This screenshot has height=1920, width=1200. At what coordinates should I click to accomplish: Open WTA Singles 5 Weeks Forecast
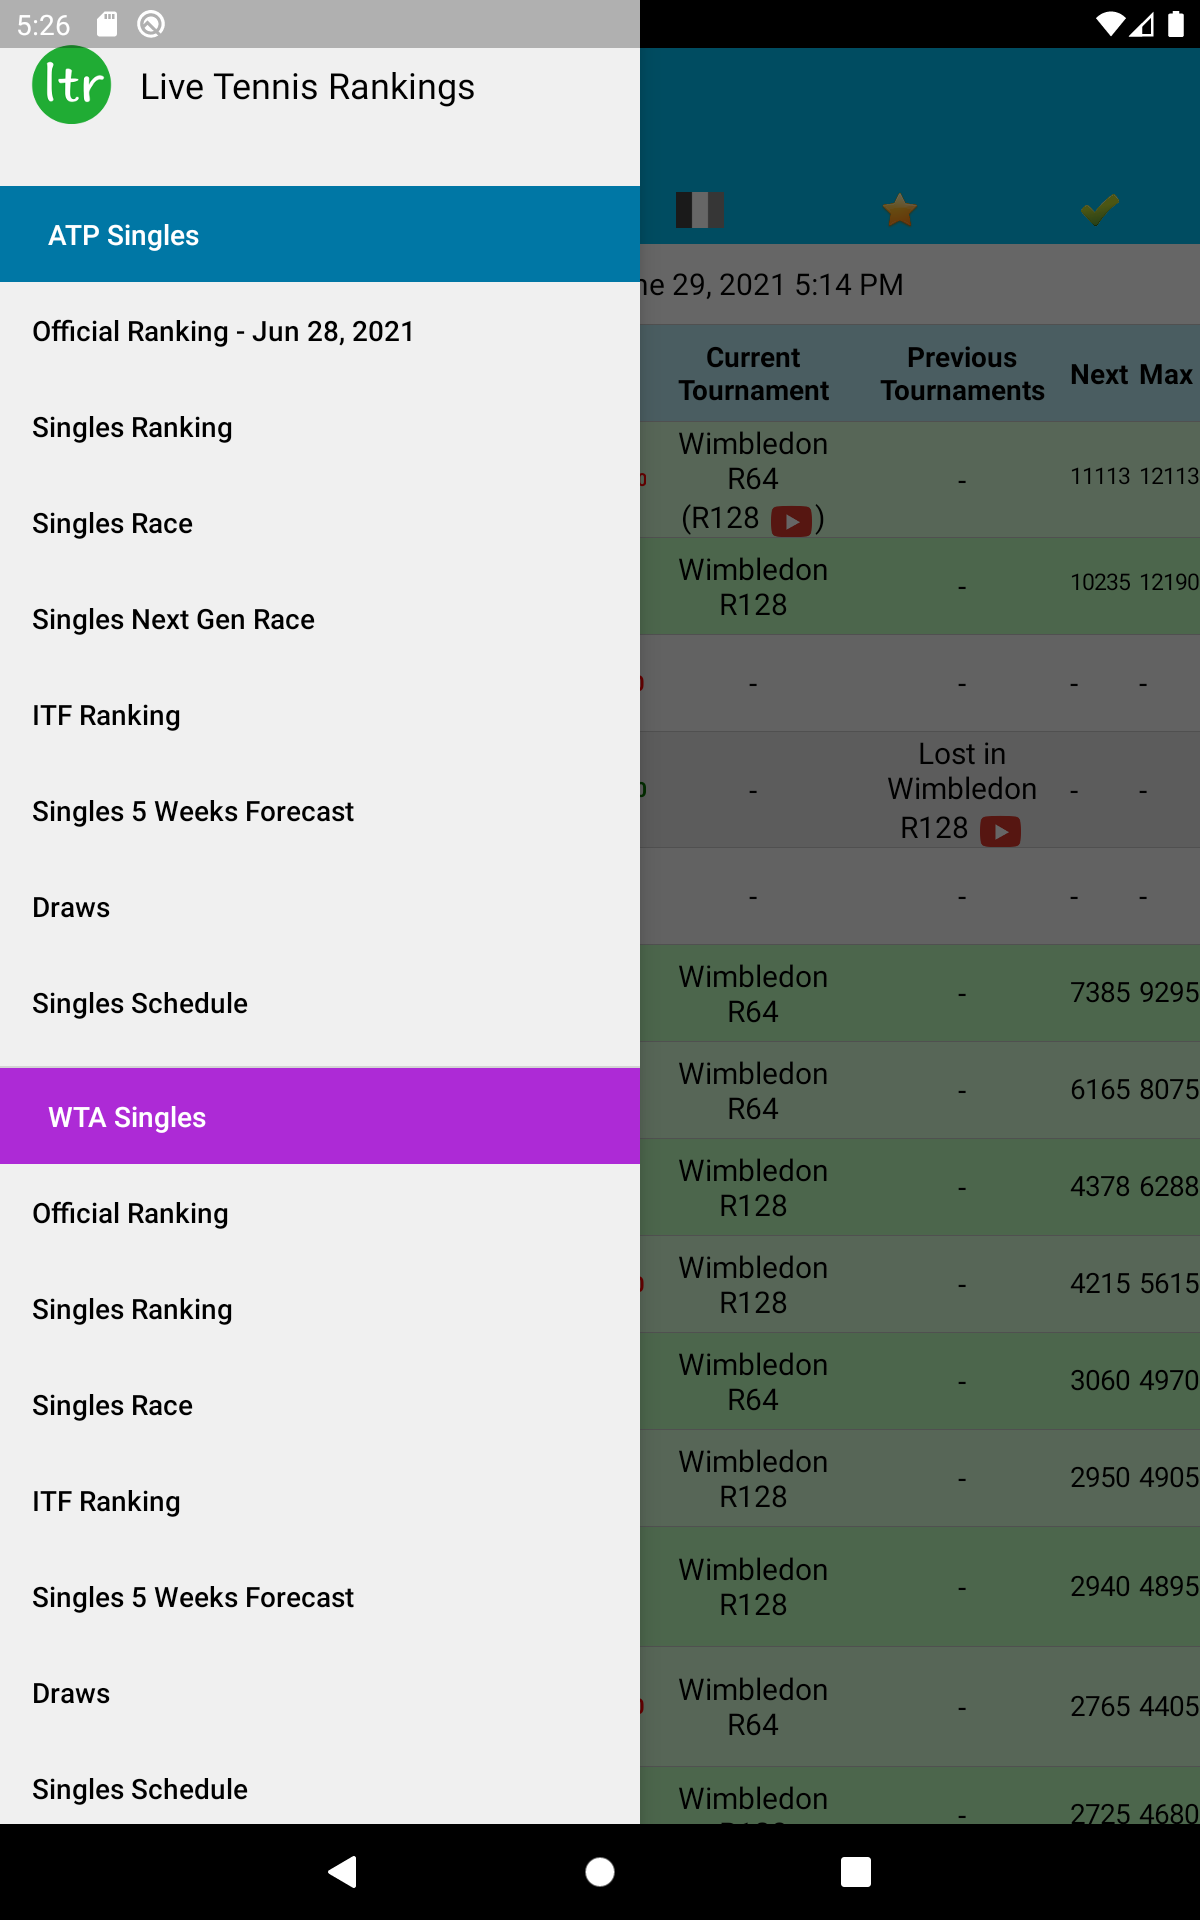(x=320, y=1597)
